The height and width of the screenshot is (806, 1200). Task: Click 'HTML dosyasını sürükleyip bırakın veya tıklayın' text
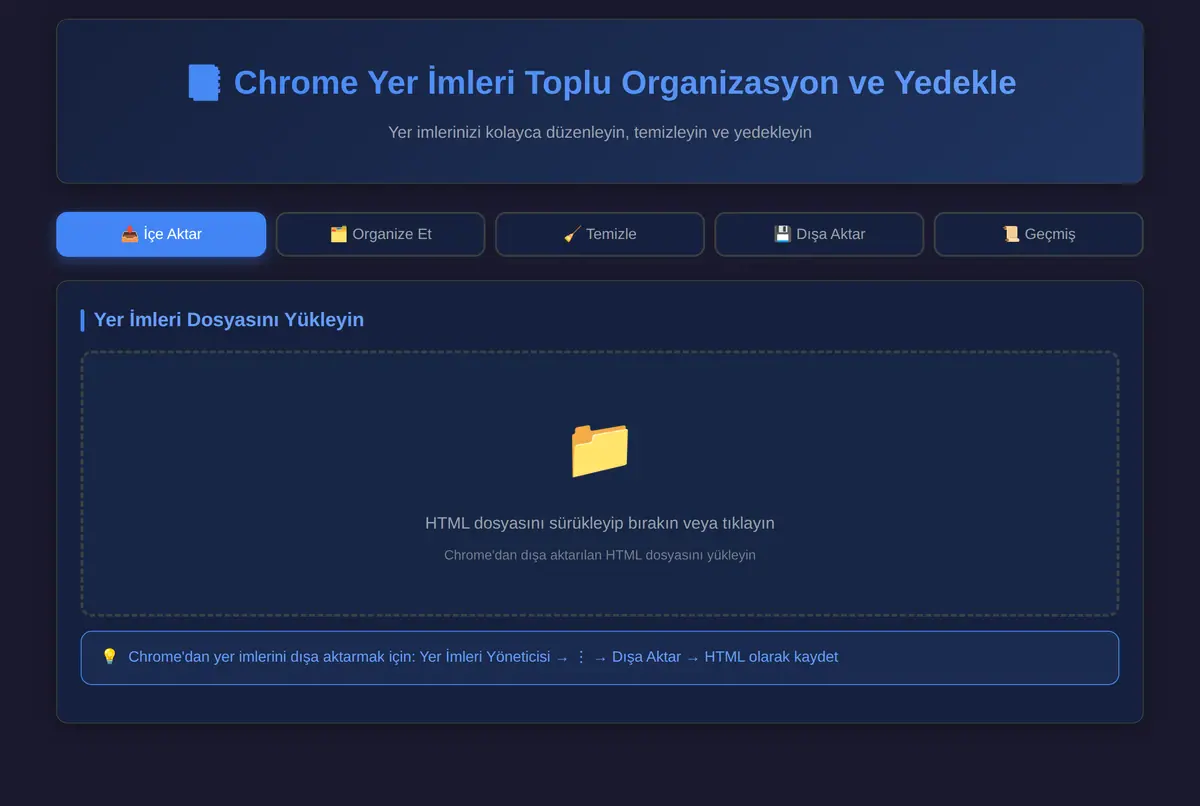click(600, 523)
